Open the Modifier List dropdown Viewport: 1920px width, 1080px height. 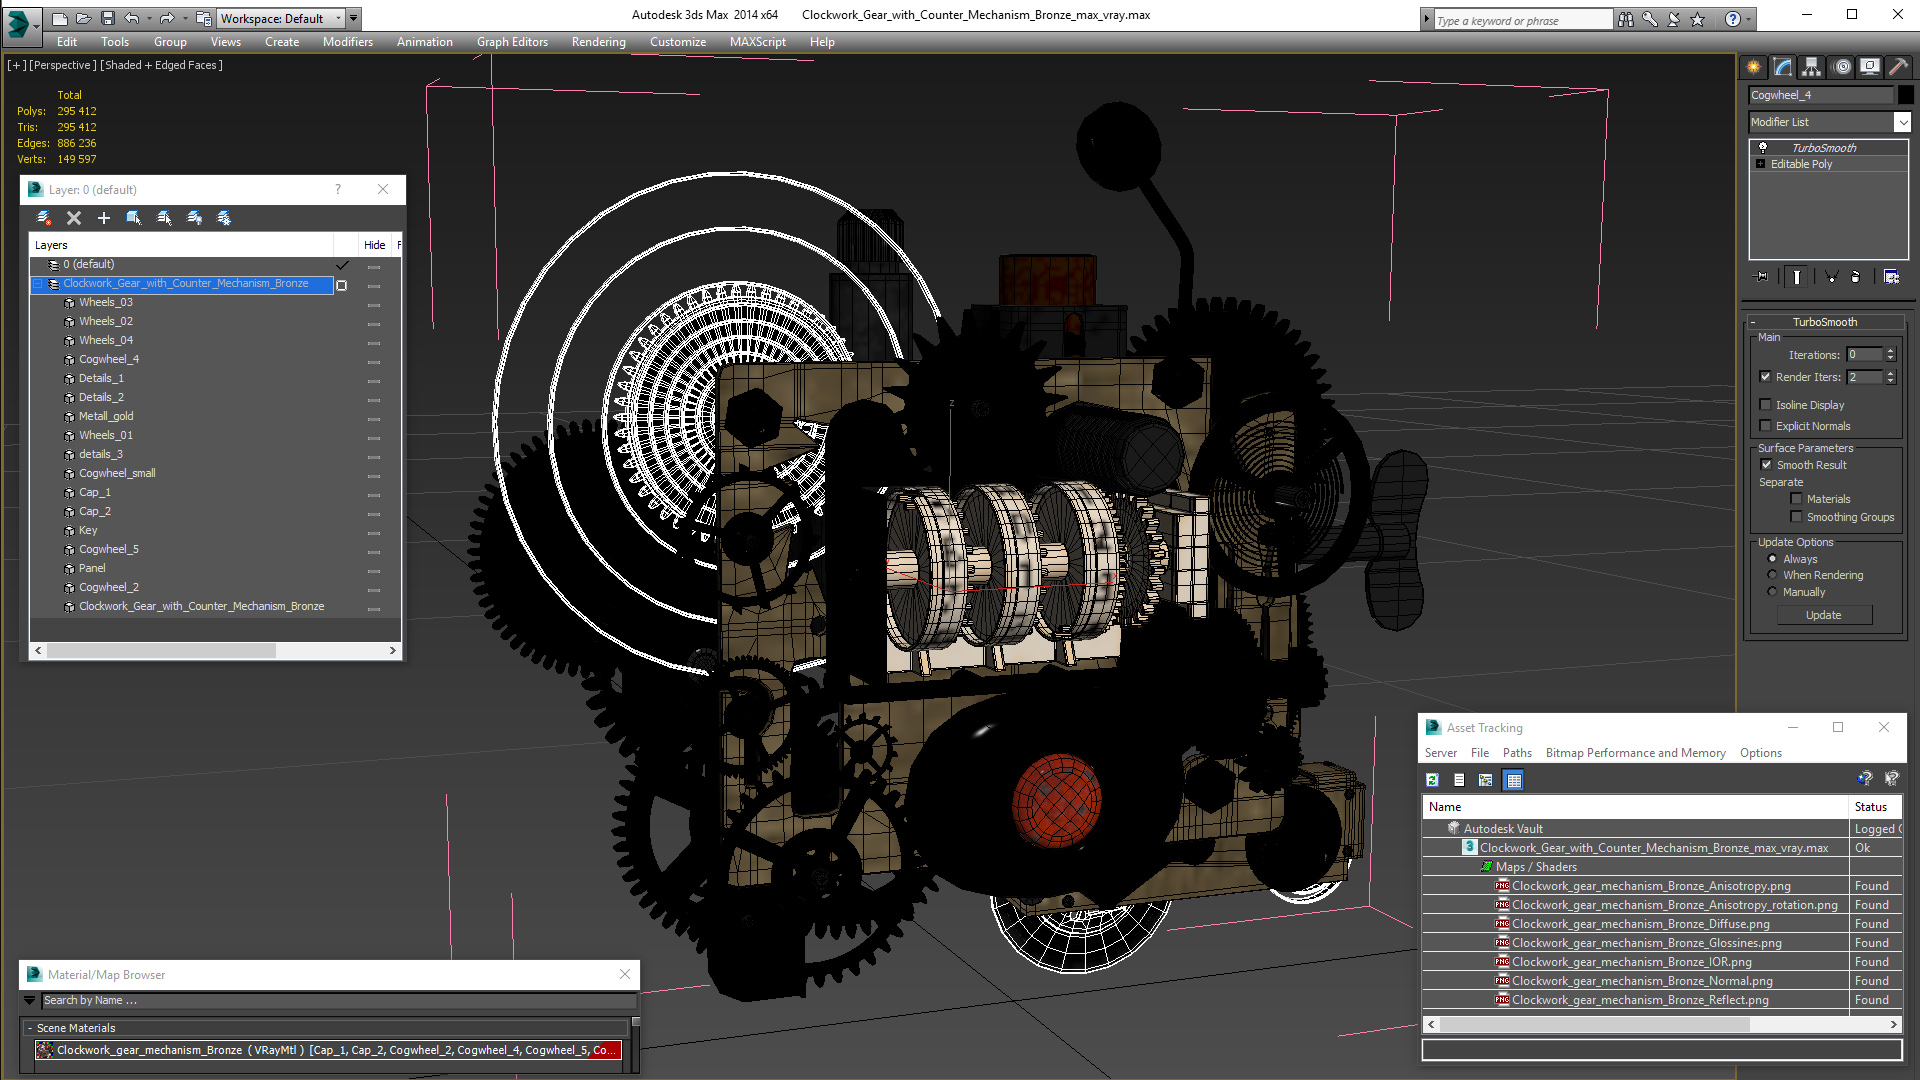point(1902,122)
